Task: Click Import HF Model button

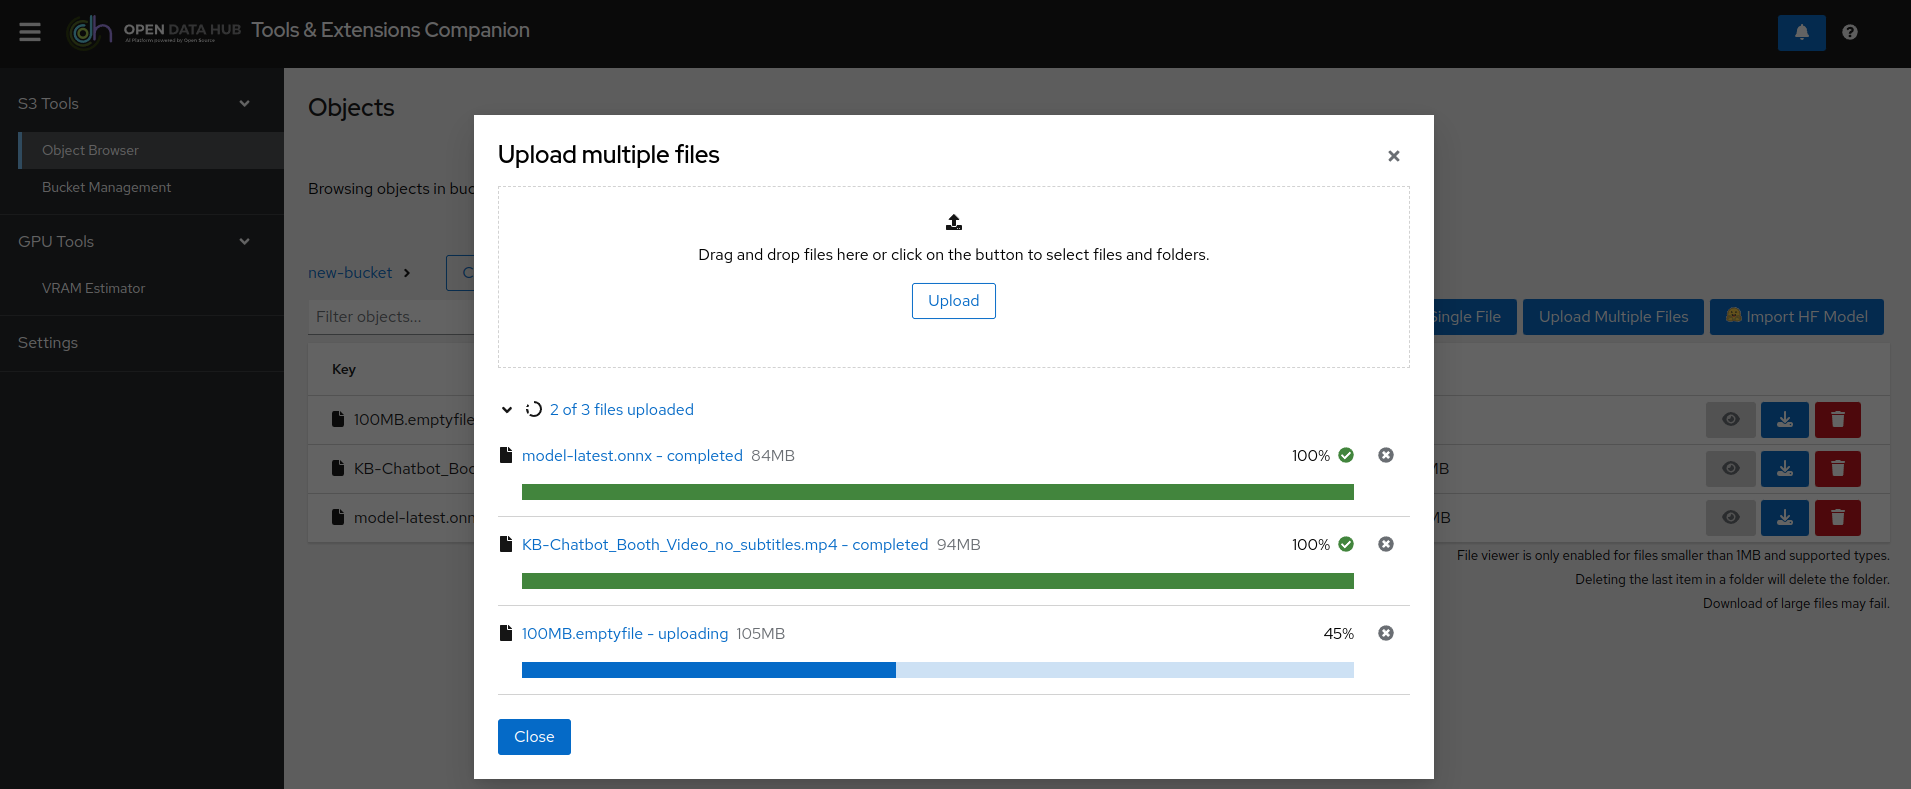Action: coord(1797,317)
